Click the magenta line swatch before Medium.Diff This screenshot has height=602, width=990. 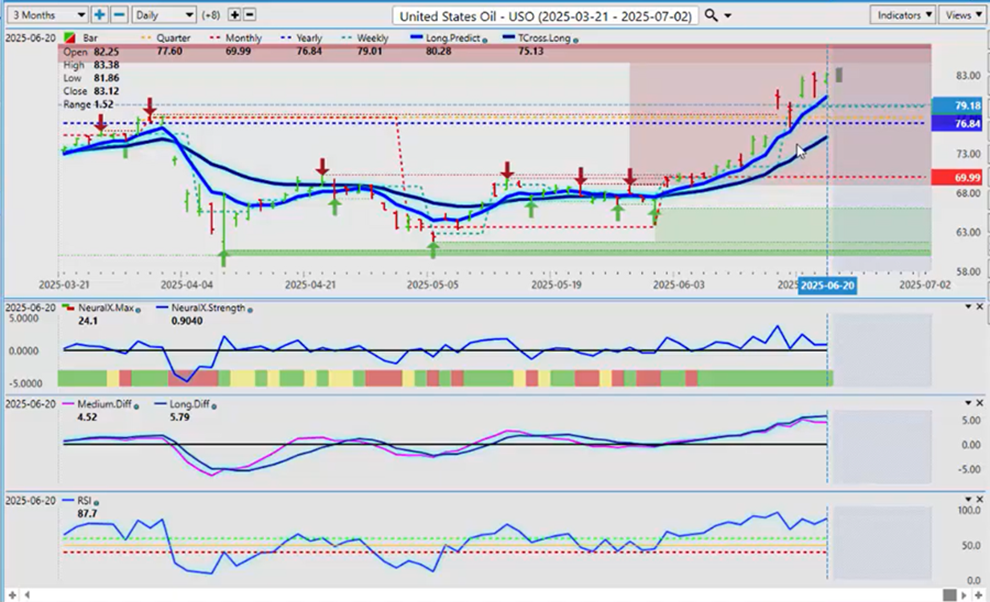[x=69, y=404]
